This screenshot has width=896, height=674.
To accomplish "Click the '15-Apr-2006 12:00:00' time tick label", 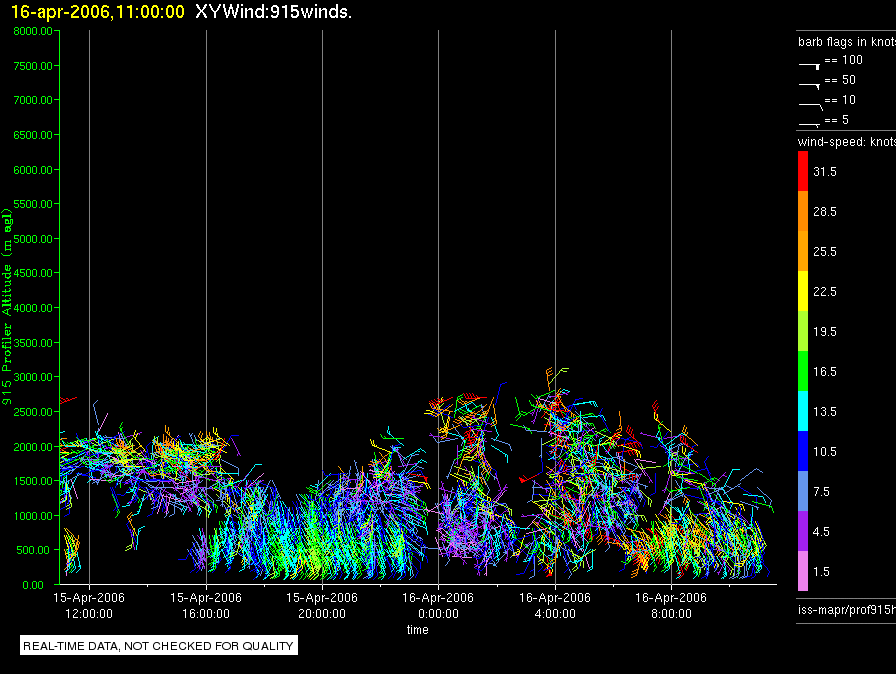I will coord(89,605).
